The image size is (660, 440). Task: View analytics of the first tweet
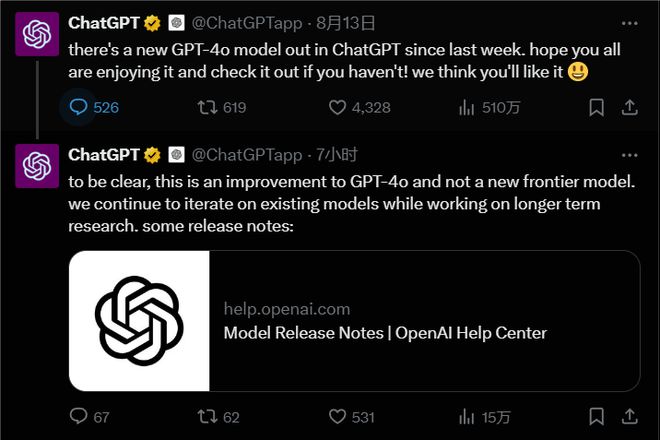(x=467, y=107)
